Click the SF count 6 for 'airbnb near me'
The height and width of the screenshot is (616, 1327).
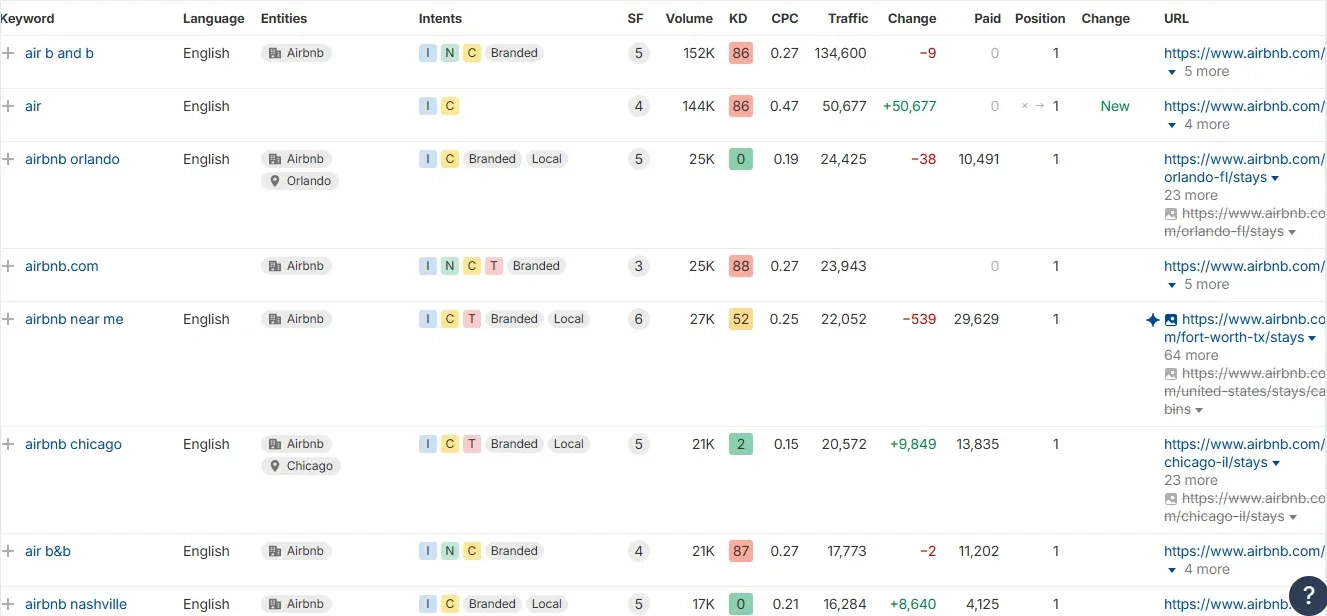[x=638, y=319]
